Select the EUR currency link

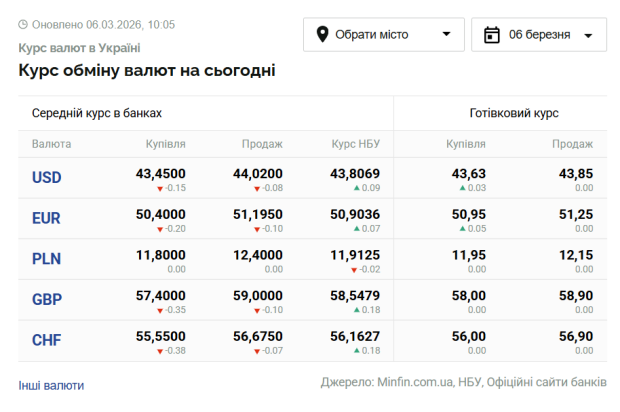tap(47, 218)
